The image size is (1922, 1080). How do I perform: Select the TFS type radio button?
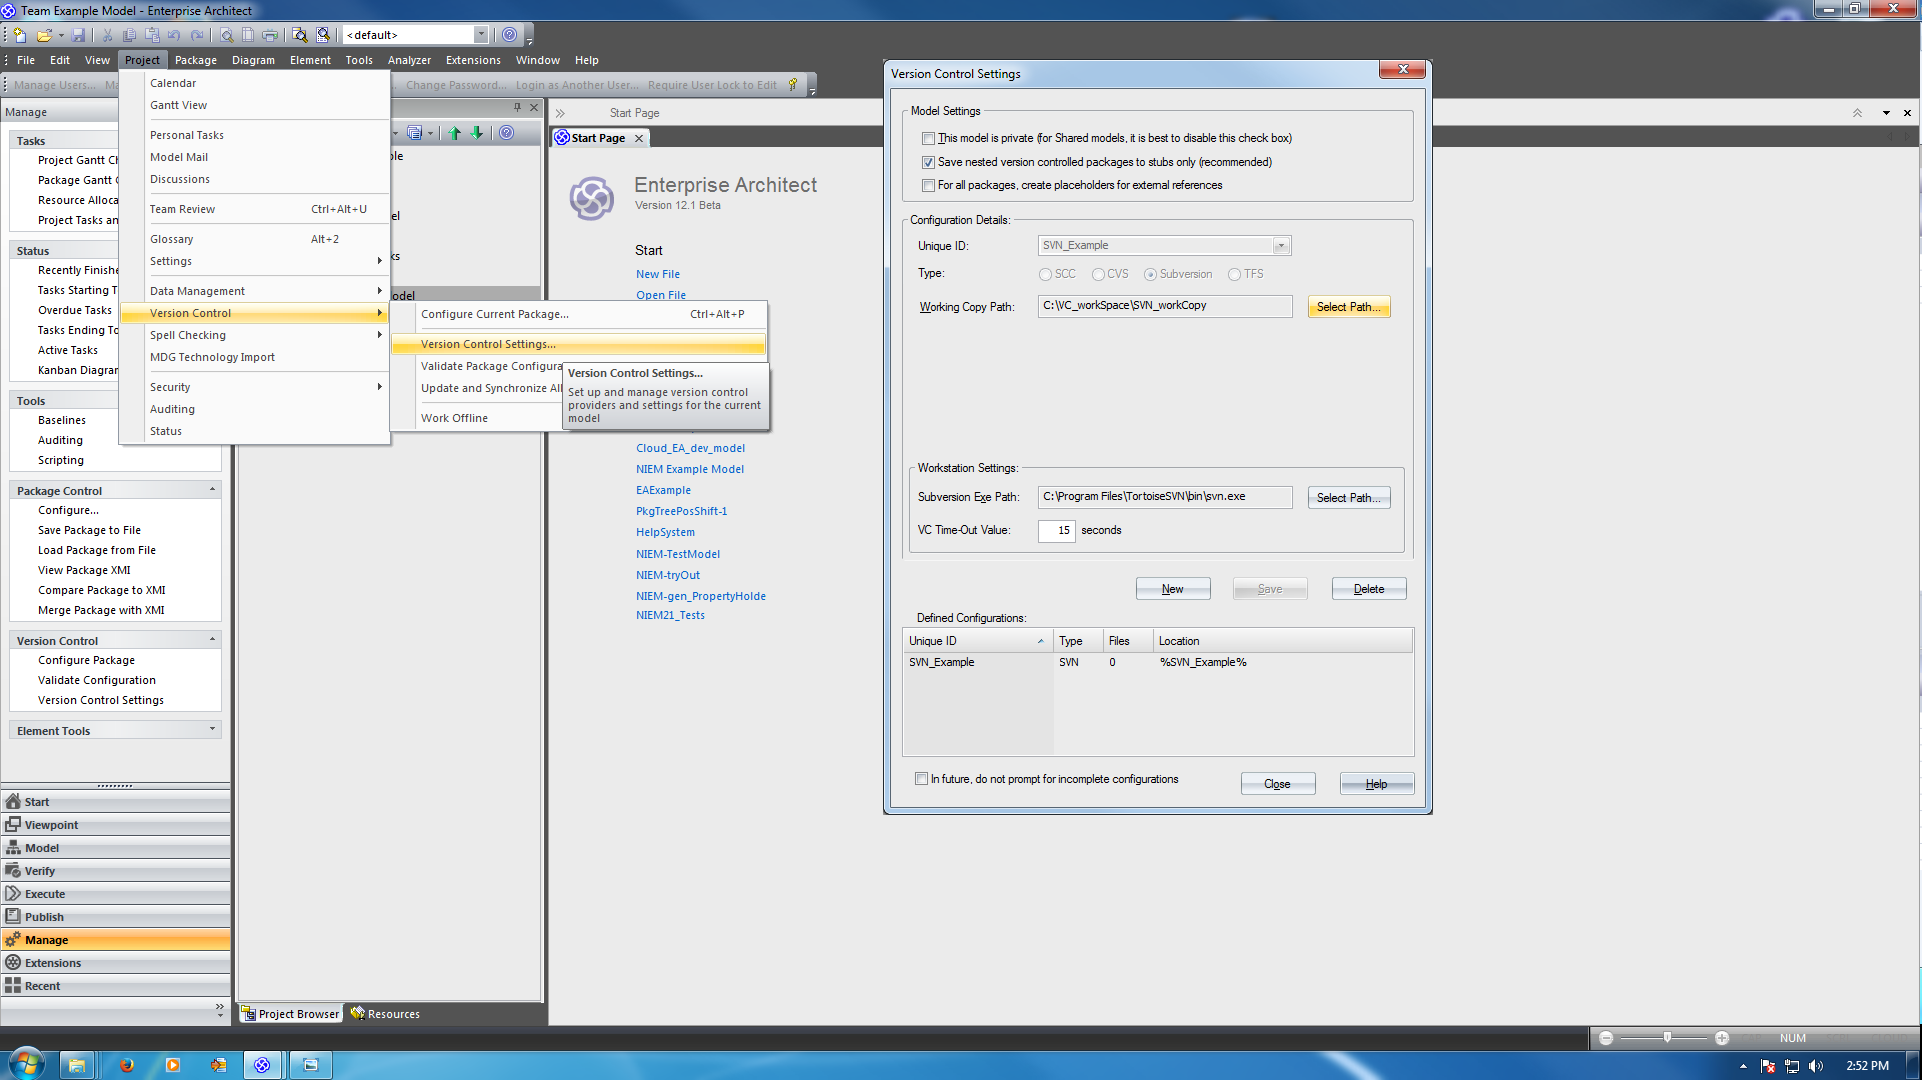[1234, 275]
